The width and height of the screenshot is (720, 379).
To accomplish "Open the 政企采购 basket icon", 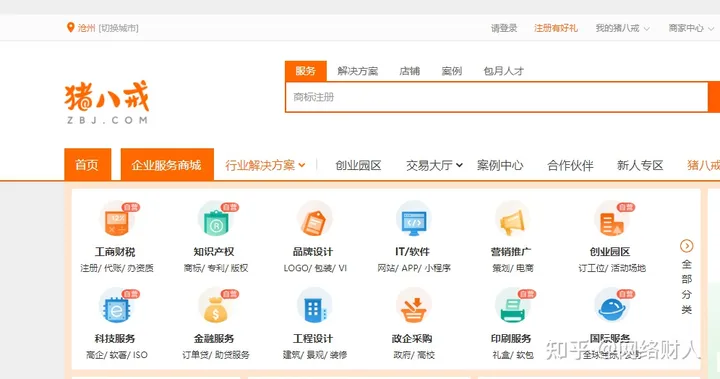I will click(x=413, y=306).
